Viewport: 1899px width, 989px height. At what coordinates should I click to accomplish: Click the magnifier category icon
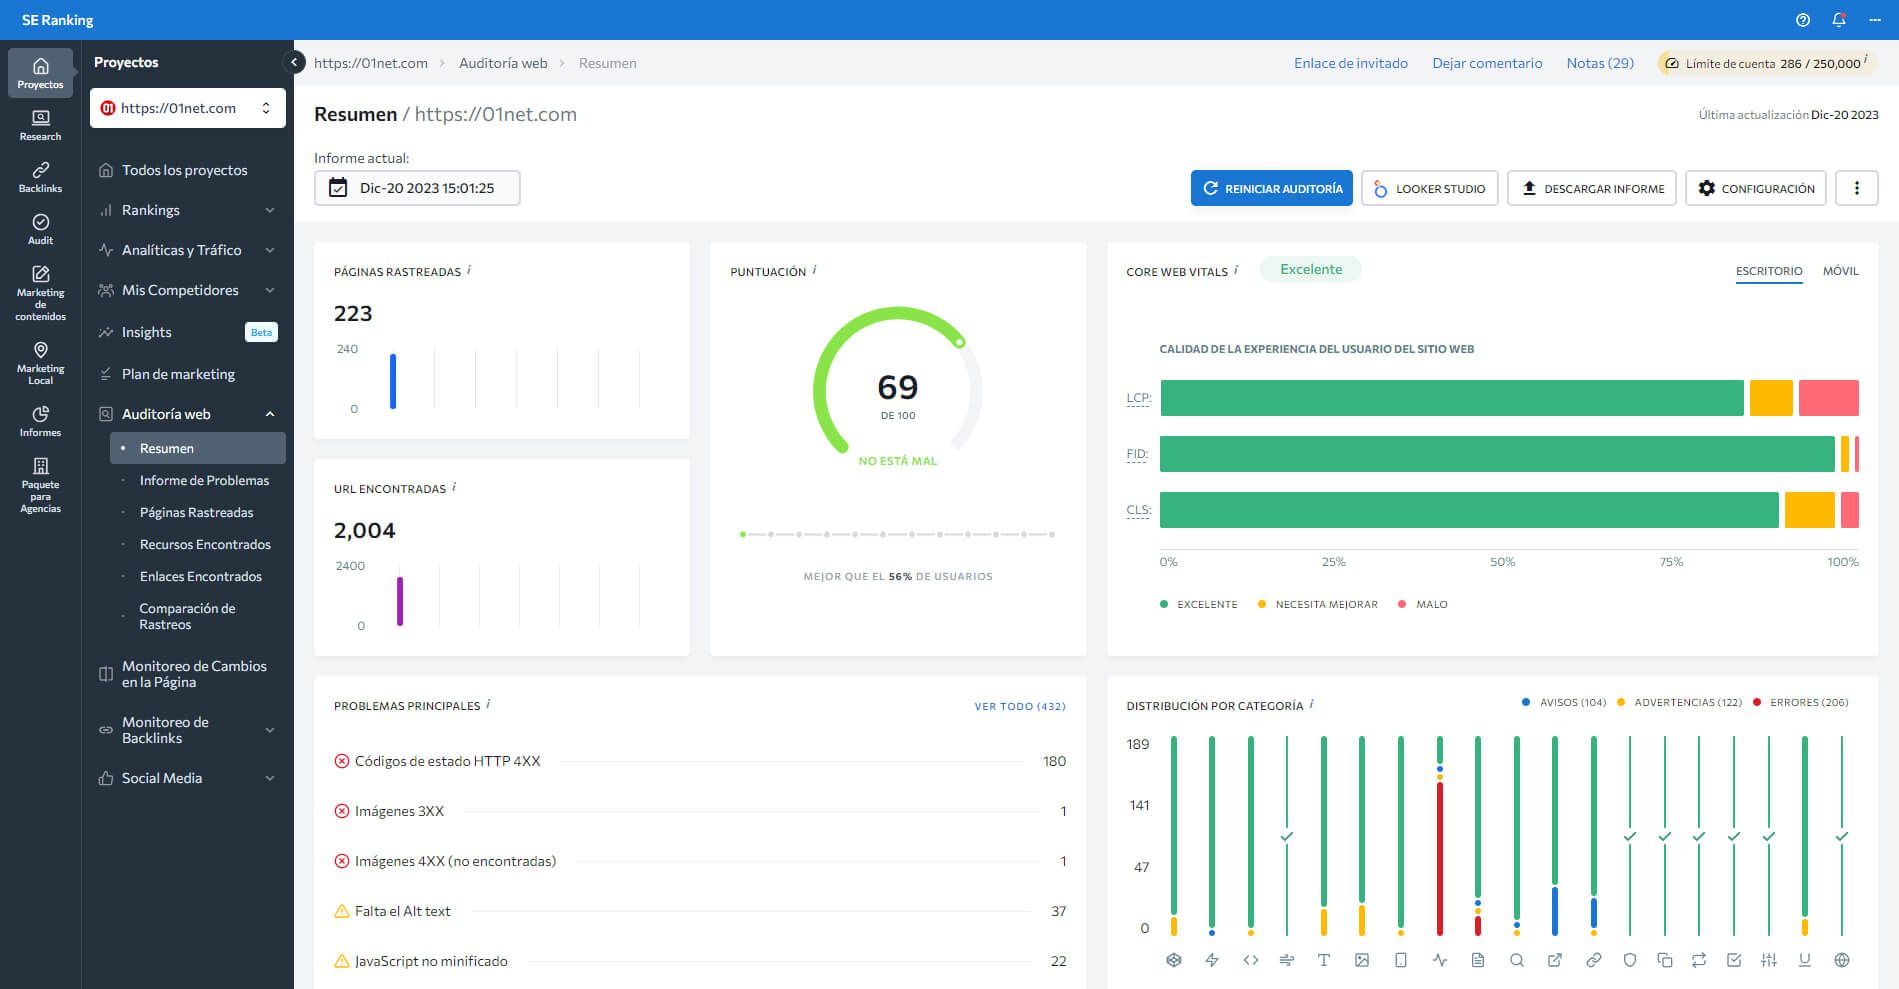coord(1517,960)
